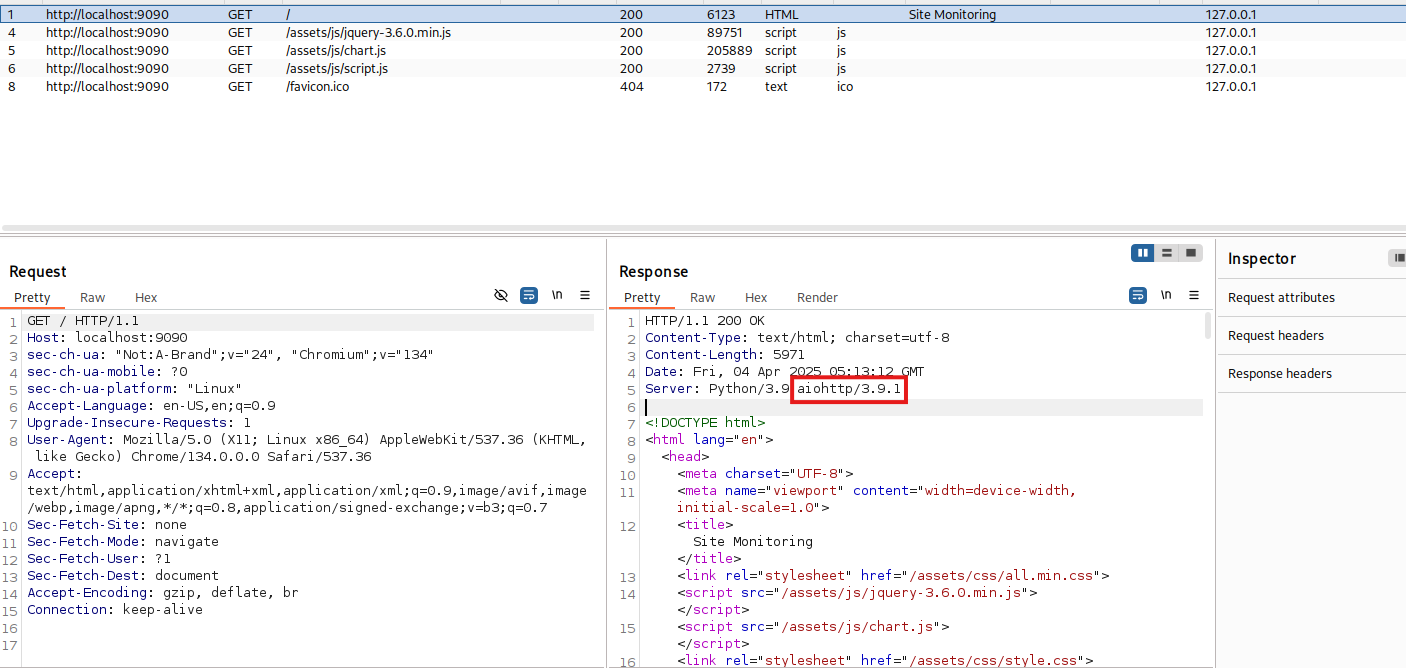The width and height of the screenshot is (1406, 668).
Task: Toggle word wrap in Response pane
Action: click(1138, 296)
